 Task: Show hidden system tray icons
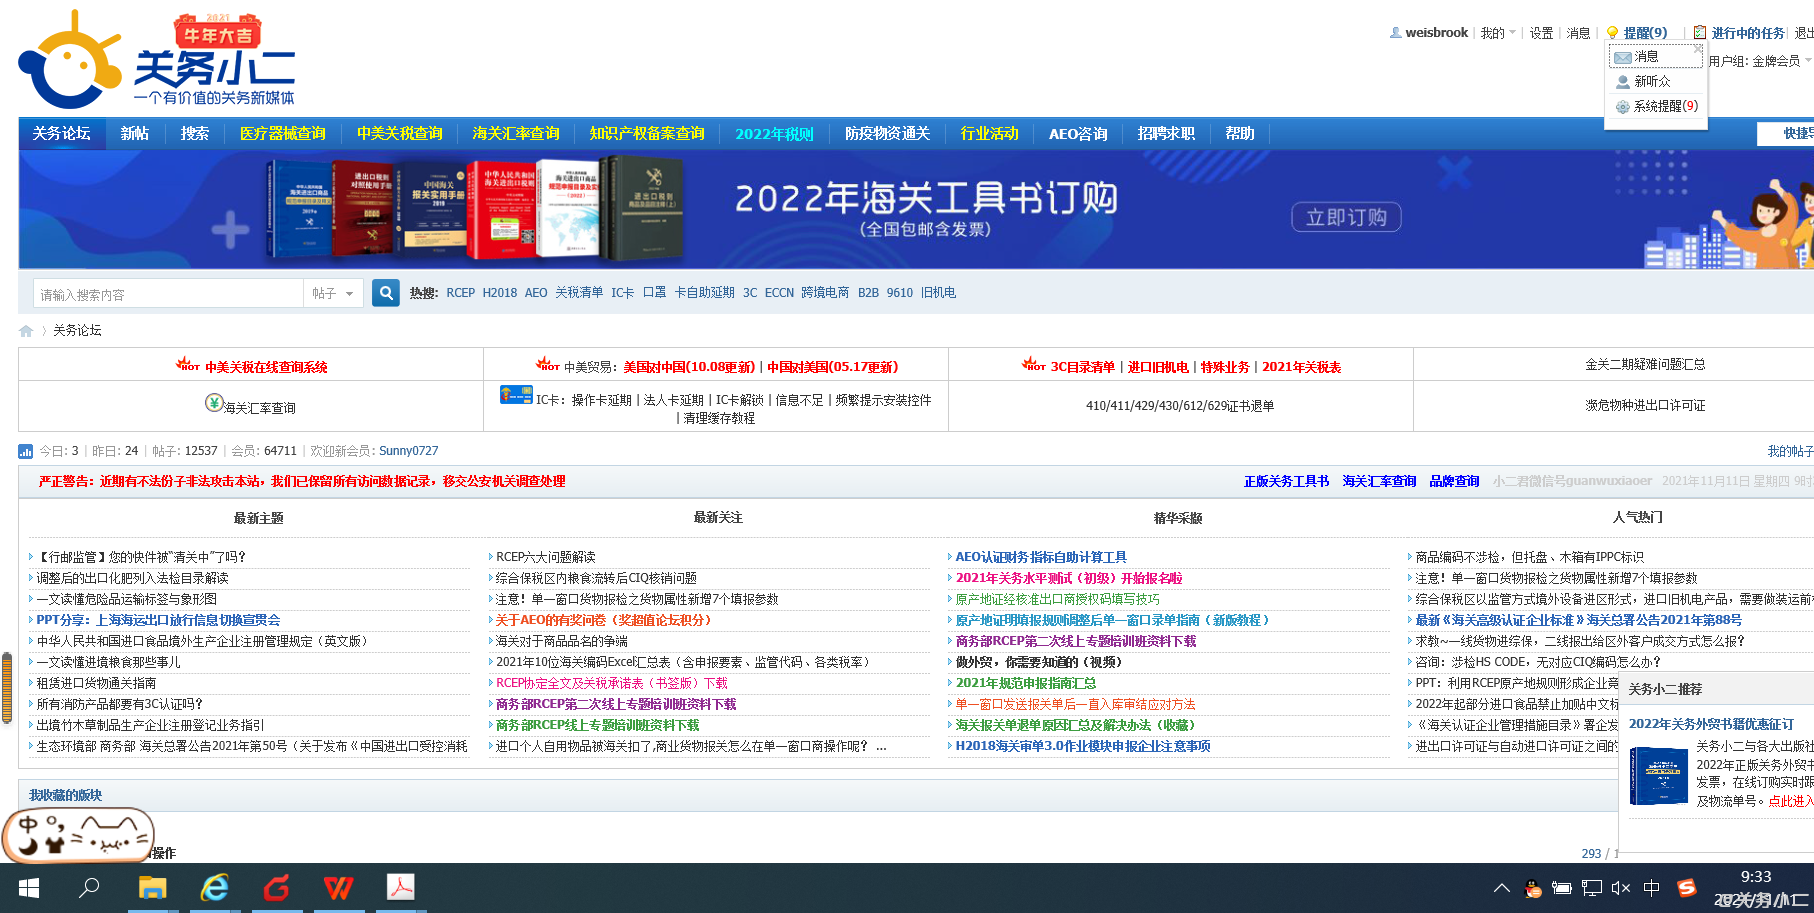pos(1502,888)
